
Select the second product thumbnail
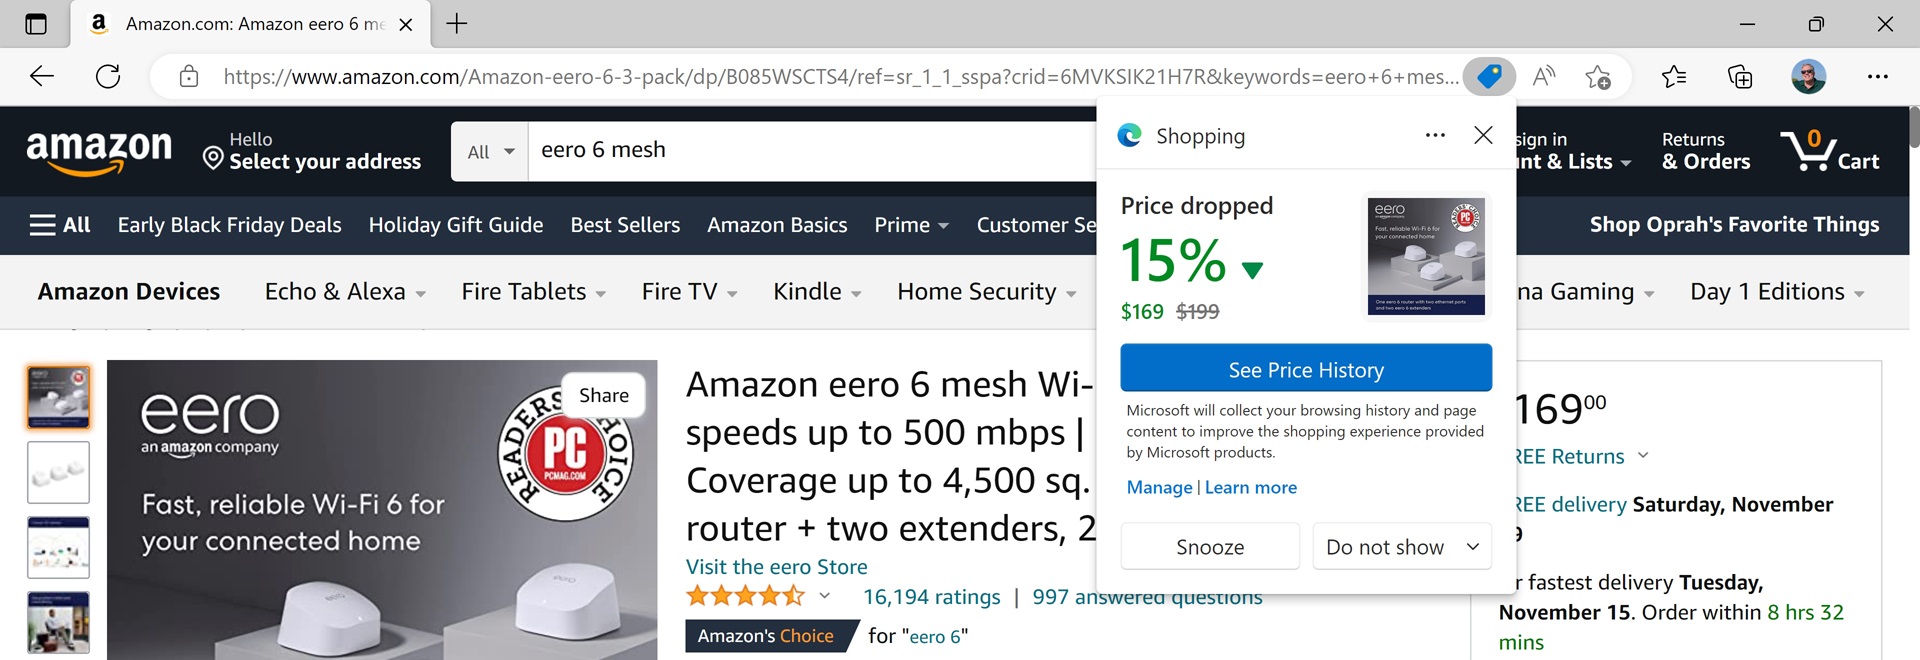(58, 472)
